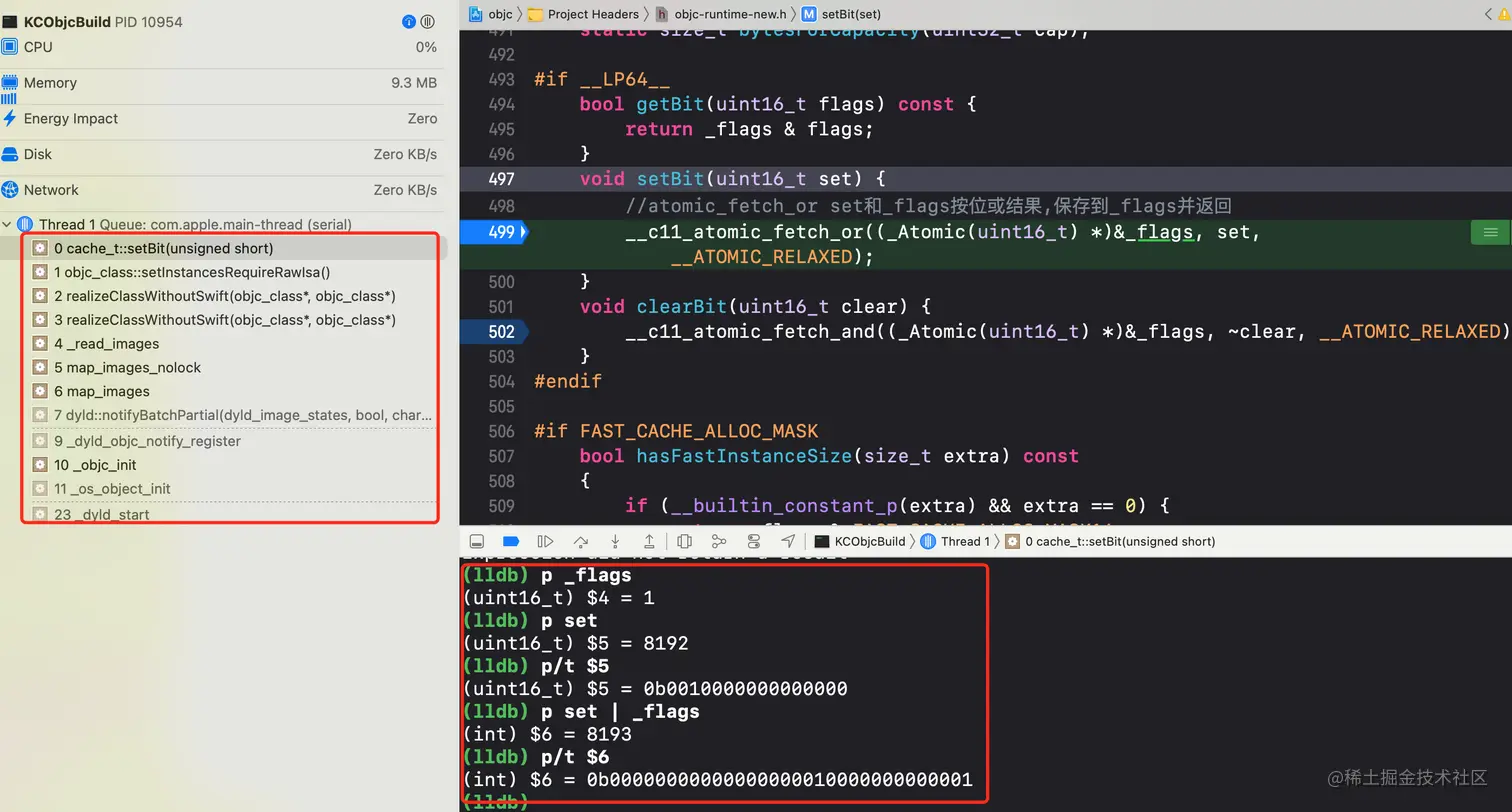
Task: Open the Memory gauge report
Action: coord(220,83)
